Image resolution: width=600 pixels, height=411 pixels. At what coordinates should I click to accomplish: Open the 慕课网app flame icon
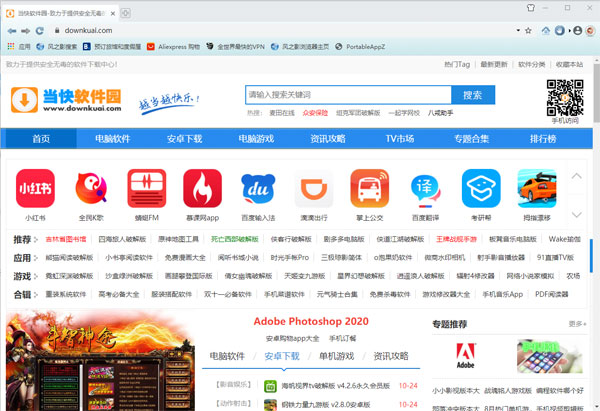tap(202, 188)
